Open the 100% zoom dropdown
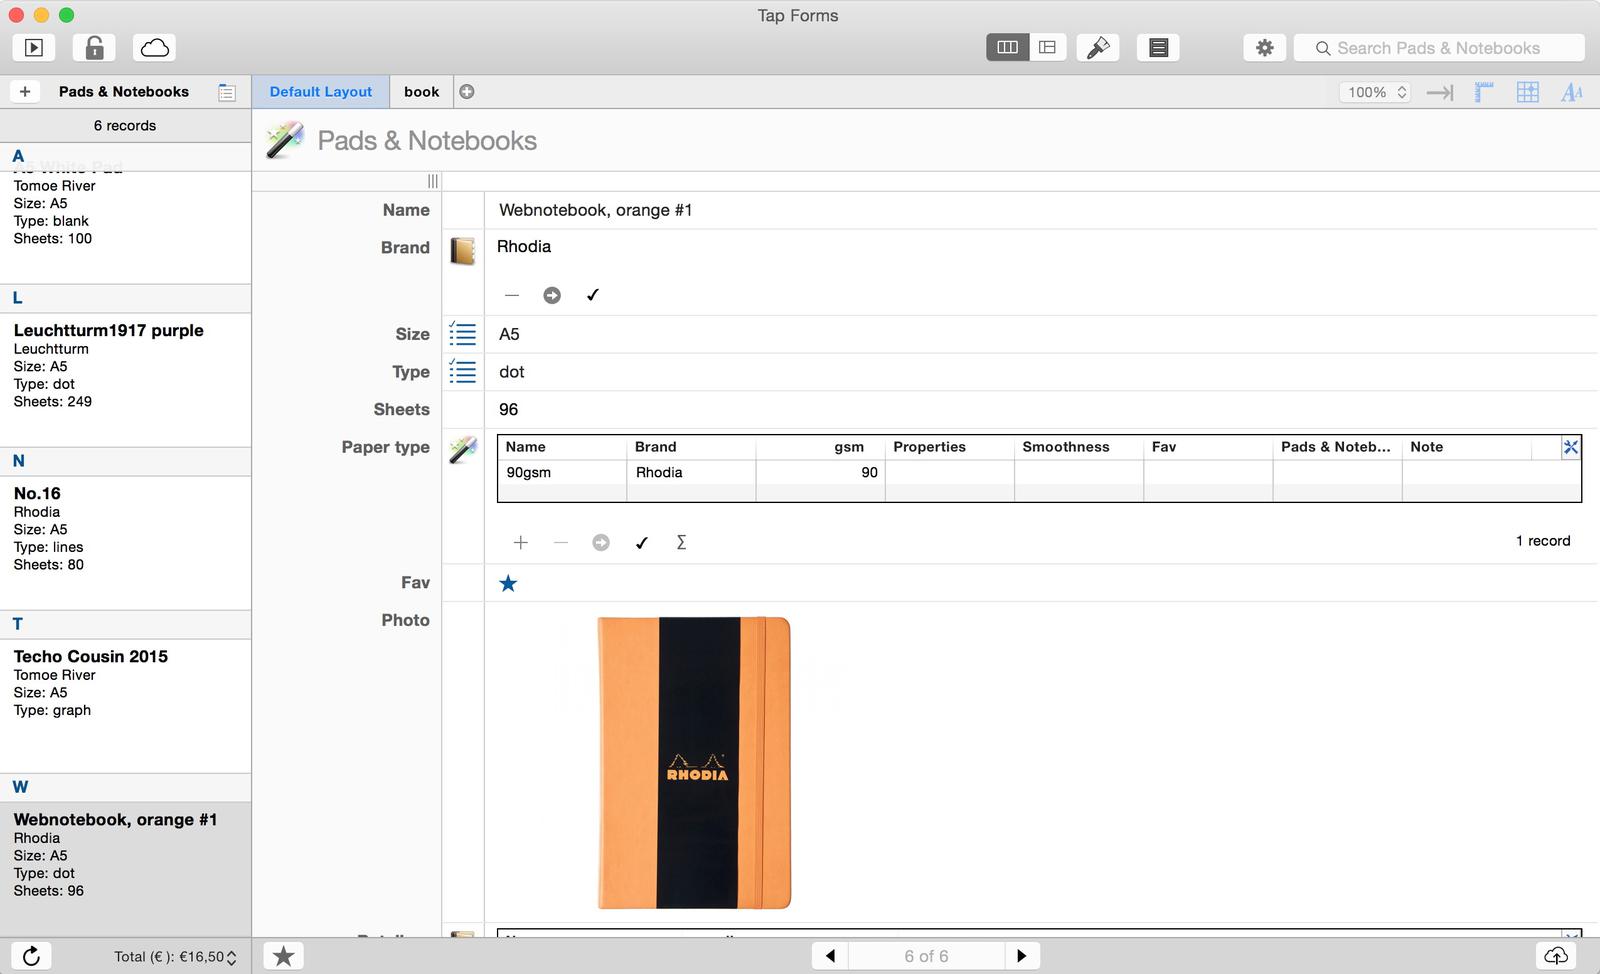This screenshot has width=1600, height=974. (1376, 92)
